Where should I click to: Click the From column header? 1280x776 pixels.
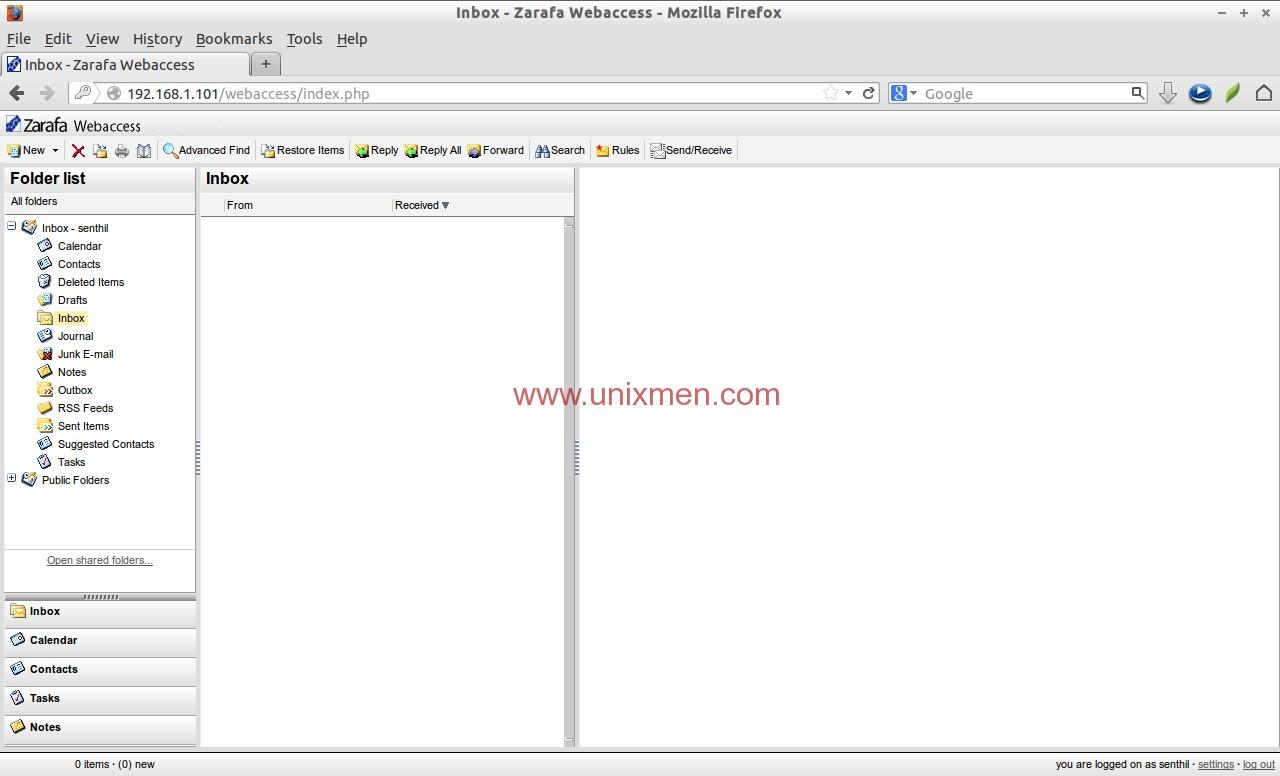(x=240, y=205)
